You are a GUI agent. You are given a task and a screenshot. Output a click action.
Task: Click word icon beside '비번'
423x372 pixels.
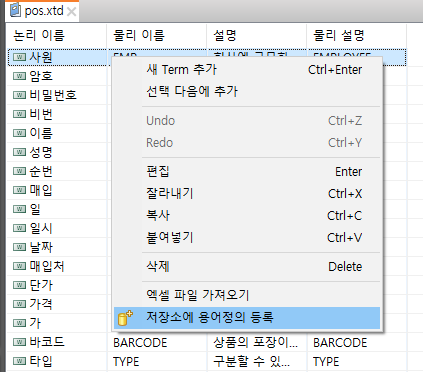(19, 114)
